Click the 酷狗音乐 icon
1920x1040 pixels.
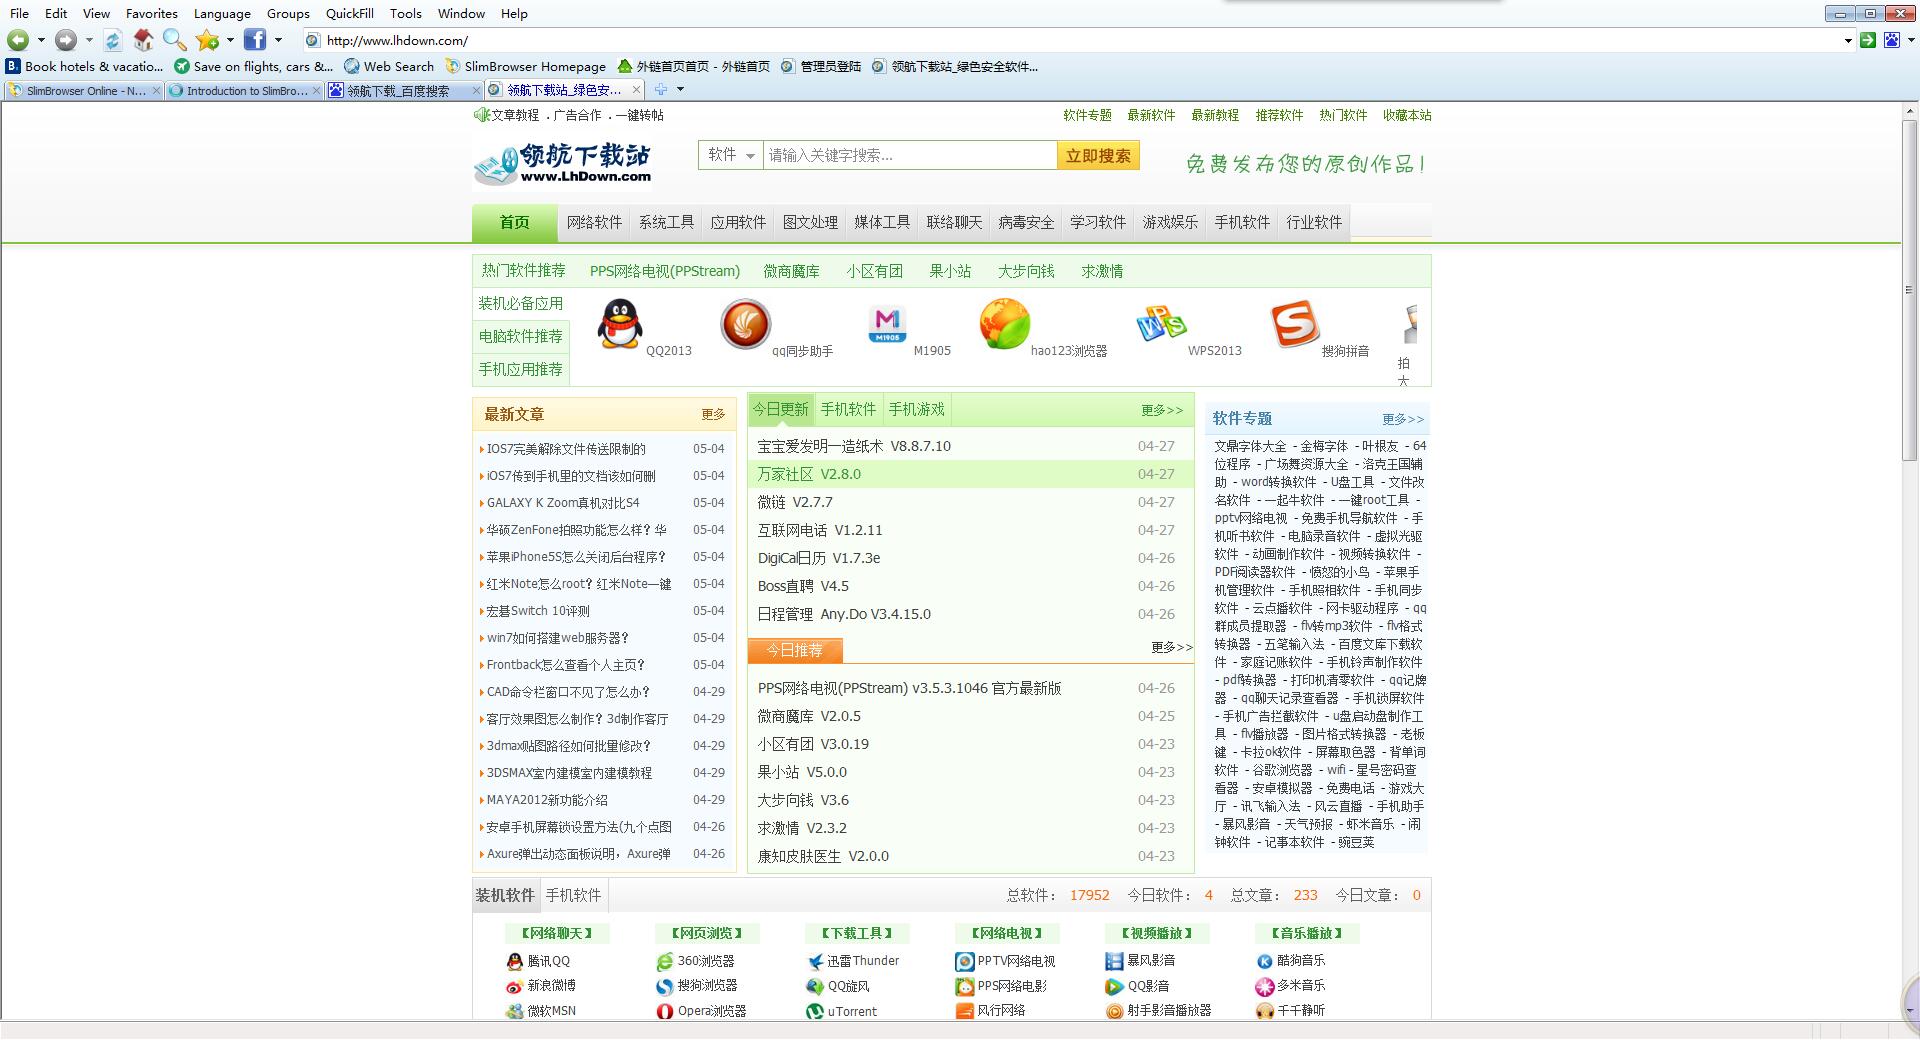[x=1265, y=961]
